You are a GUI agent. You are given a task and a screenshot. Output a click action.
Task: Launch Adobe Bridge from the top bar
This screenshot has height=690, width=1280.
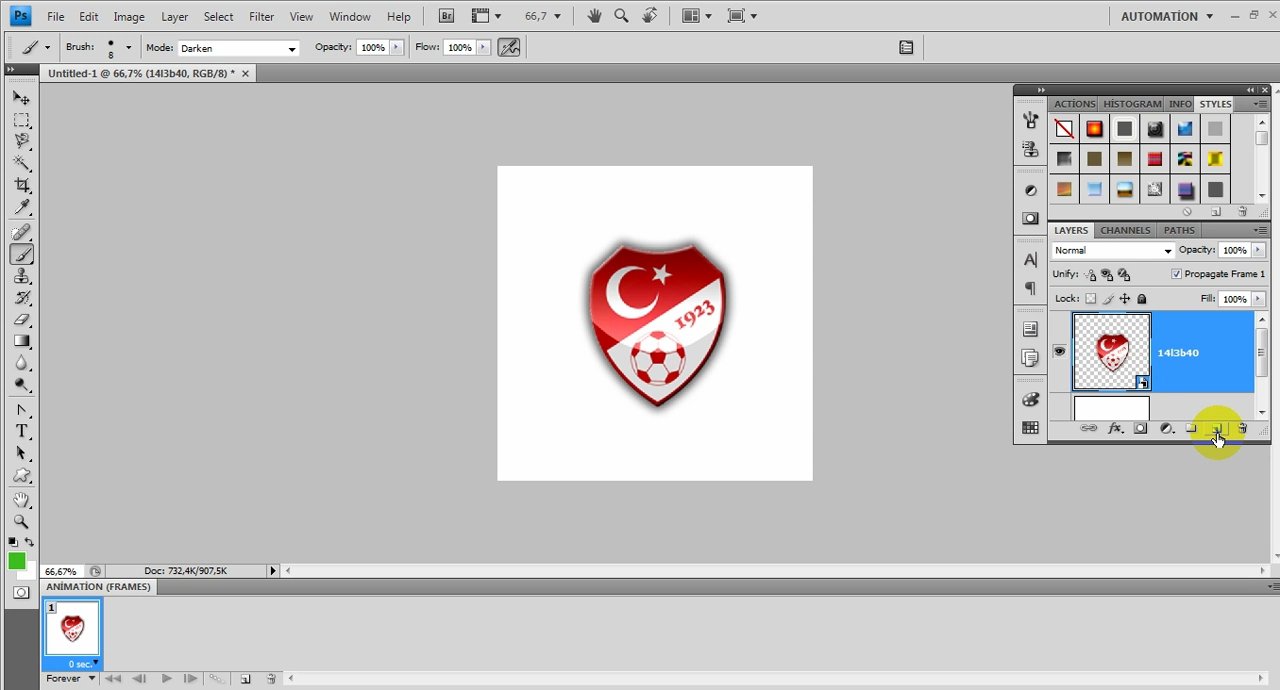pos(446,16)
